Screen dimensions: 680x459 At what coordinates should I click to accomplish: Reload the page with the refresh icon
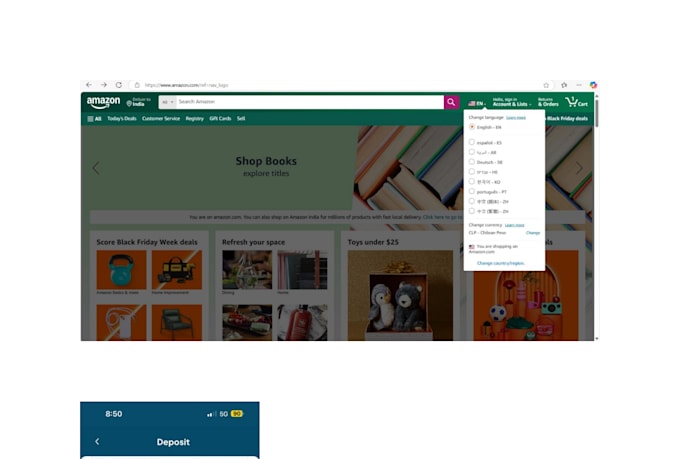click(118, 85)
